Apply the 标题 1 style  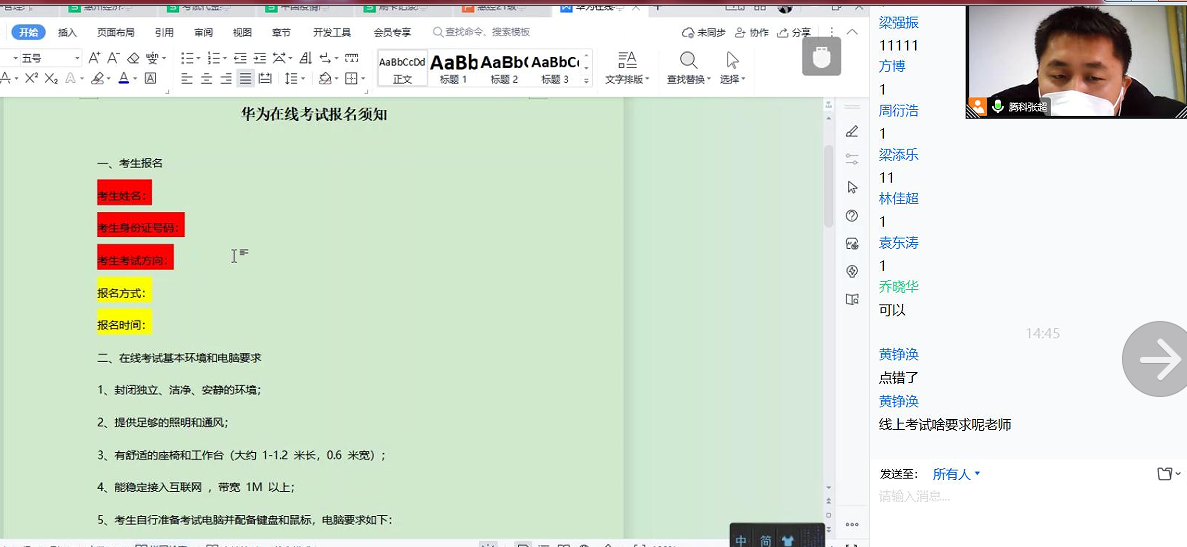pyautogui.click(x=453, y=68)
